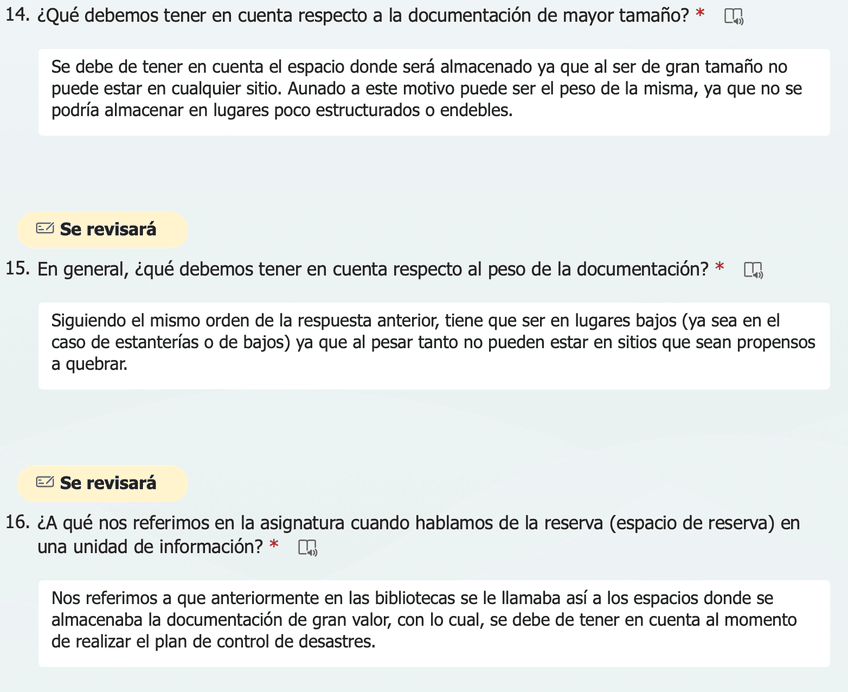Open Immersive Reader for question 15
This screenshot has width=848, height=692.
(753, 269)
